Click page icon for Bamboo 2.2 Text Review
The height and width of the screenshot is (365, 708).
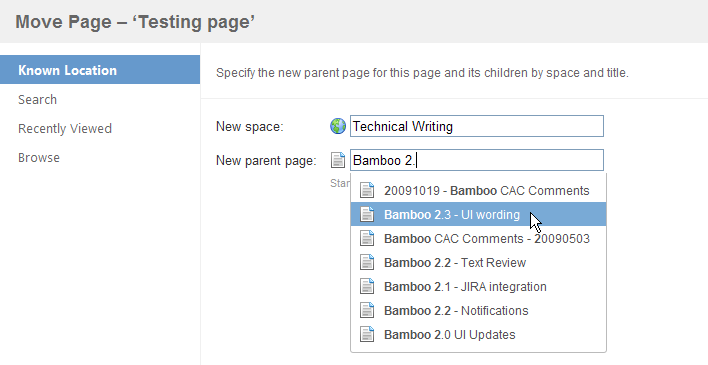tap(367, 262)
